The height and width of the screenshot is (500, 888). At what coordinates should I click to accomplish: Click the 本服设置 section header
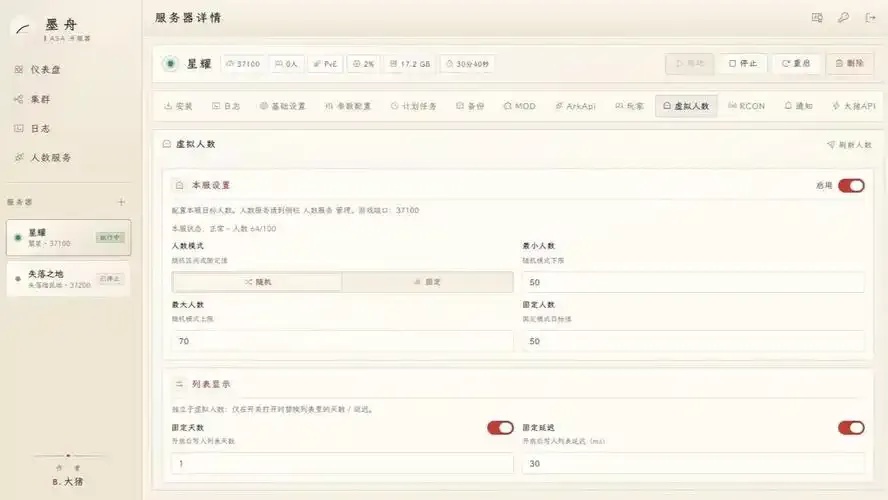(x=211, y=185)
